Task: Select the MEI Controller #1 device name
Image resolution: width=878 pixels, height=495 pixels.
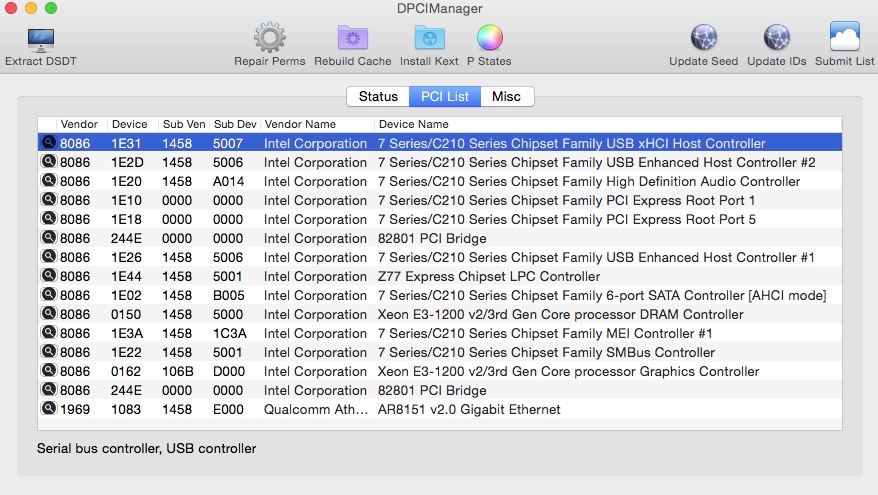Action: [x=545, y=334]
